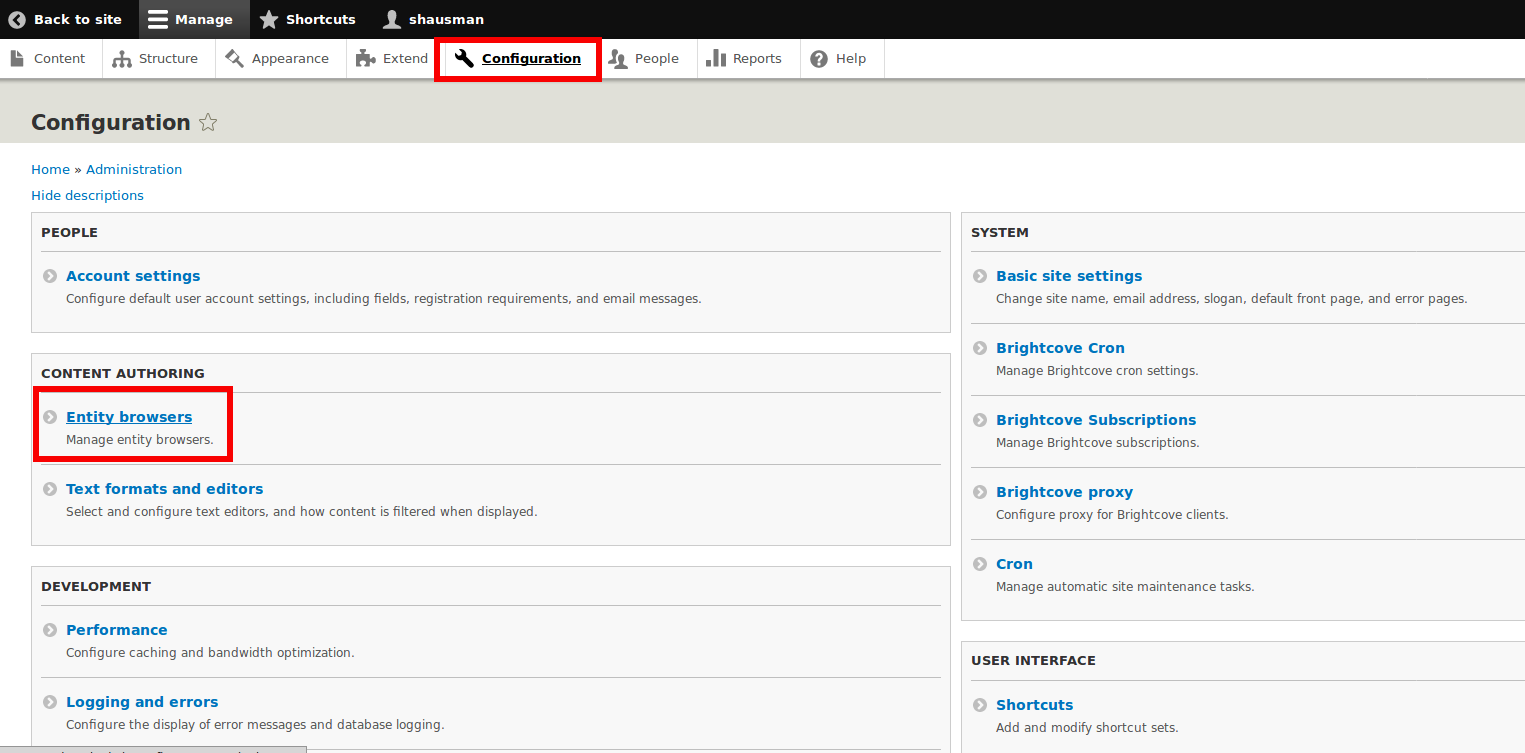
Task: Open the People admin menu
Action: (x=645, y=59)
